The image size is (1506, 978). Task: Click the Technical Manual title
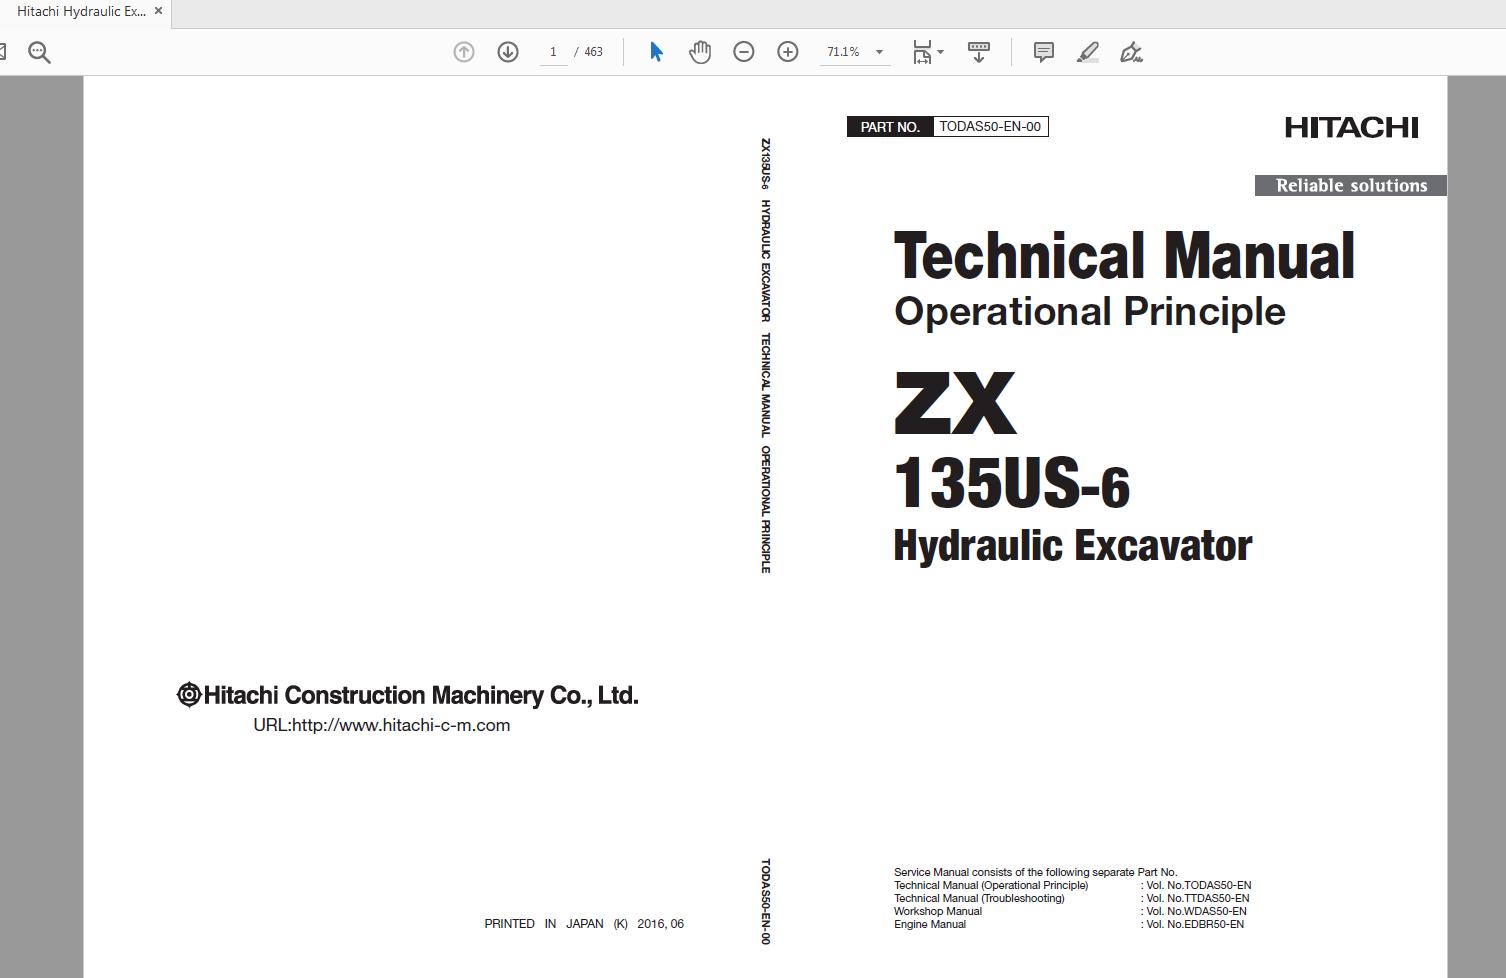pos(1125,256)
